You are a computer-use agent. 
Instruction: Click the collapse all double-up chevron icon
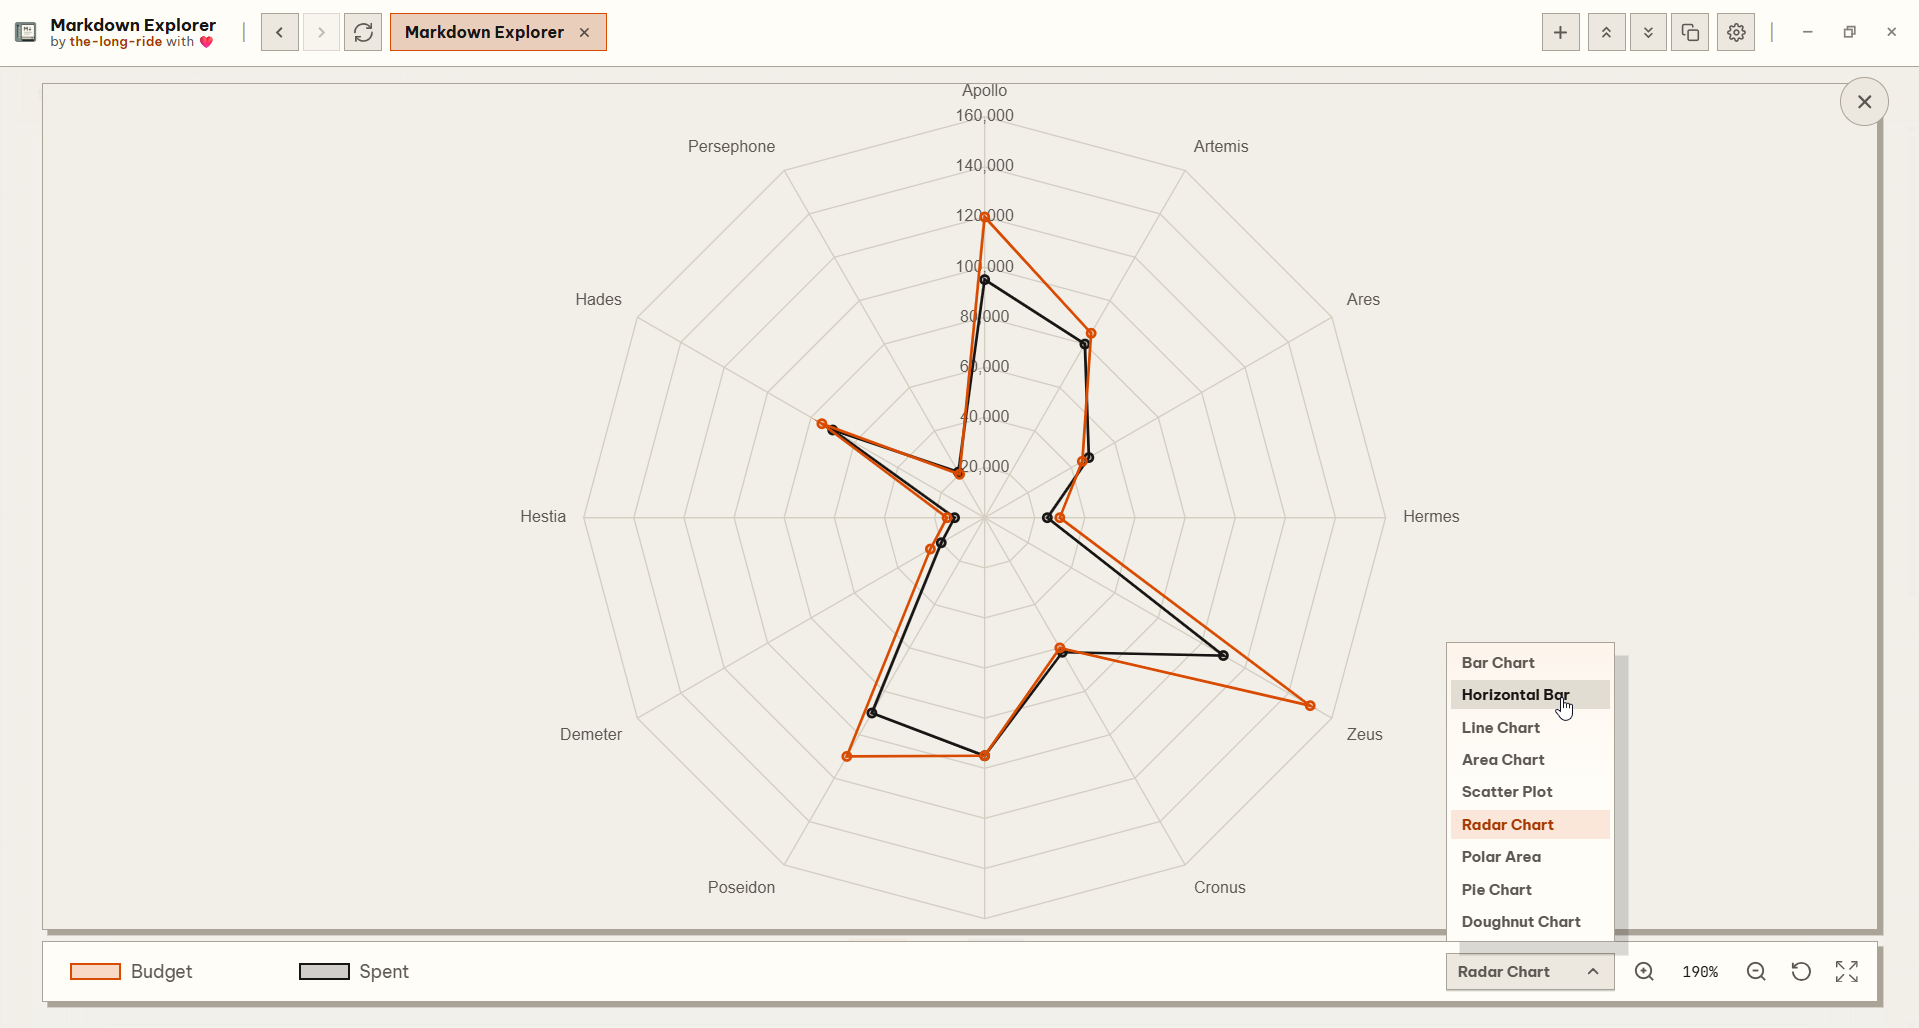(x=1606, y=32)
